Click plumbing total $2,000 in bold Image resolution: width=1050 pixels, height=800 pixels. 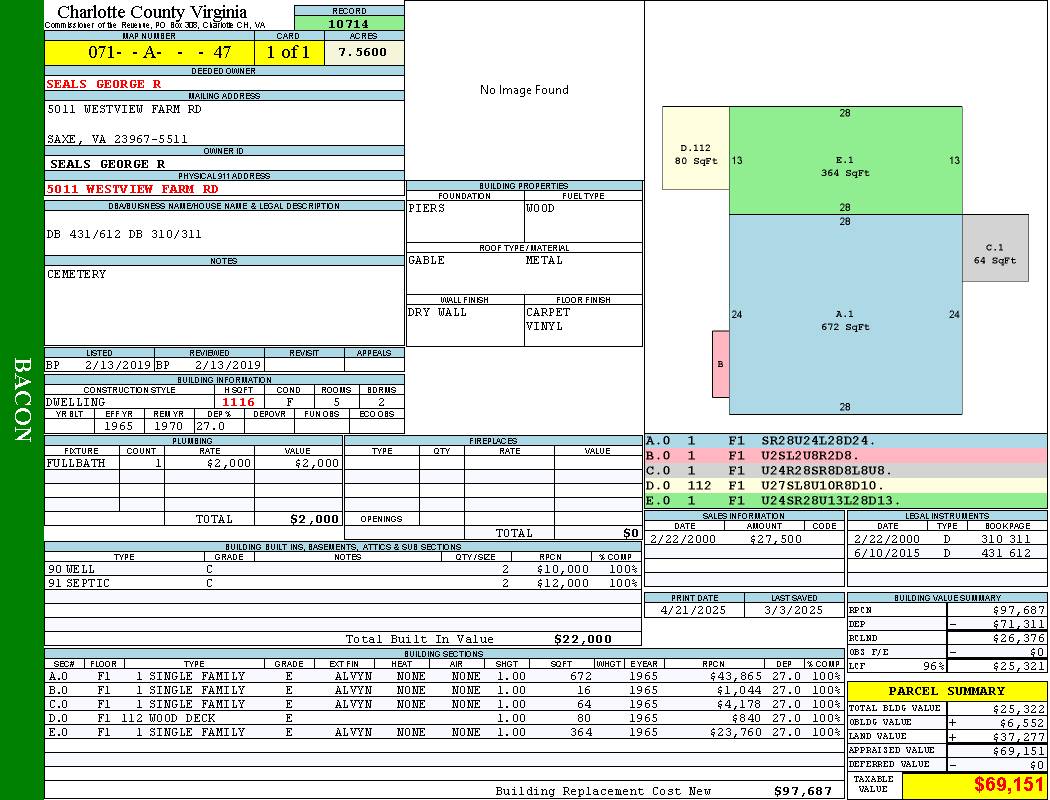(314, 519)
